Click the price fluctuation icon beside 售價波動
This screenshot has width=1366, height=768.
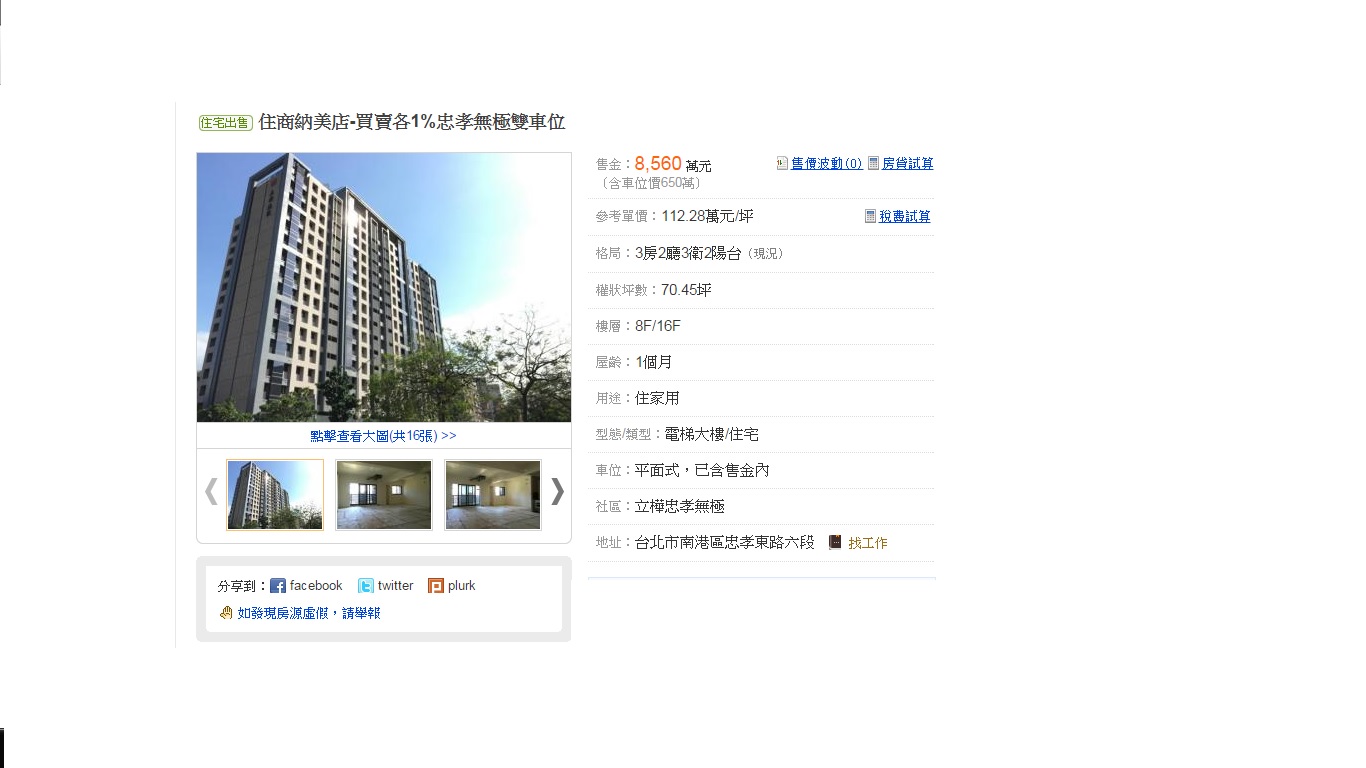(782, 163)
